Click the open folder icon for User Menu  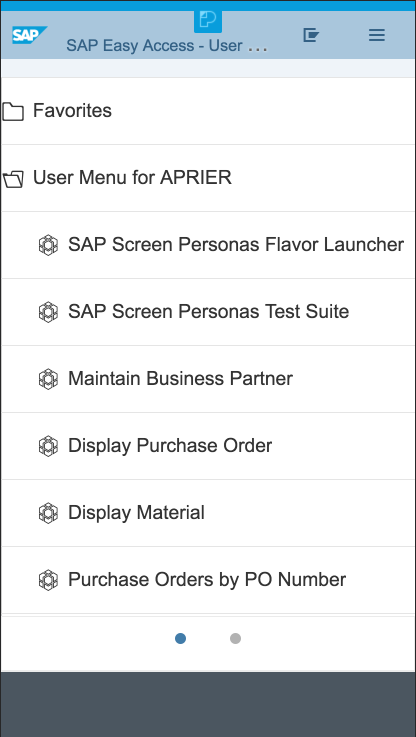point(13,180)
